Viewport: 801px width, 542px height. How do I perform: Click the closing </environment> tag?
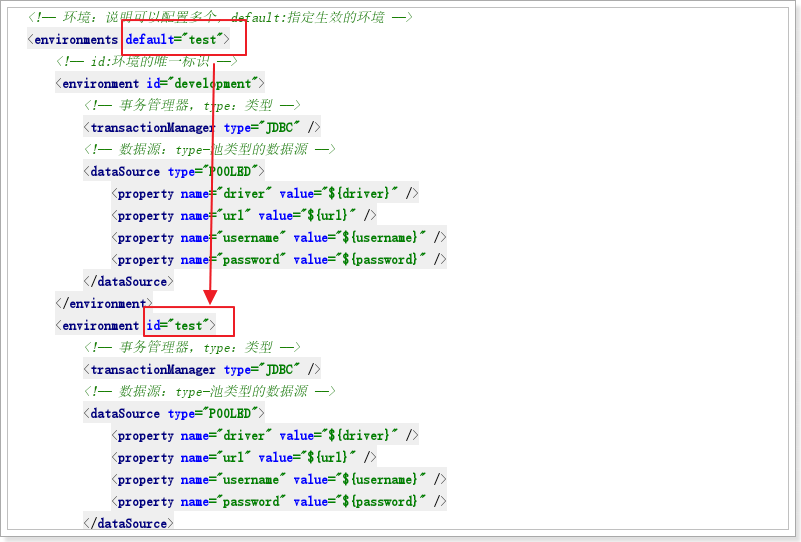104,304
